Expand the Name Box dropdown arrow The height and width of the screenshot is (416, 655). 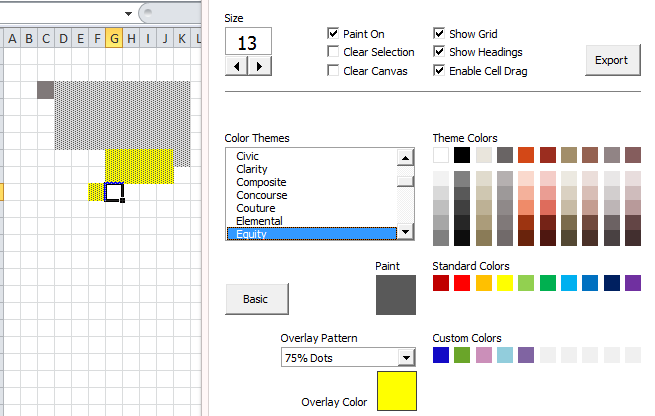(129, 13)
